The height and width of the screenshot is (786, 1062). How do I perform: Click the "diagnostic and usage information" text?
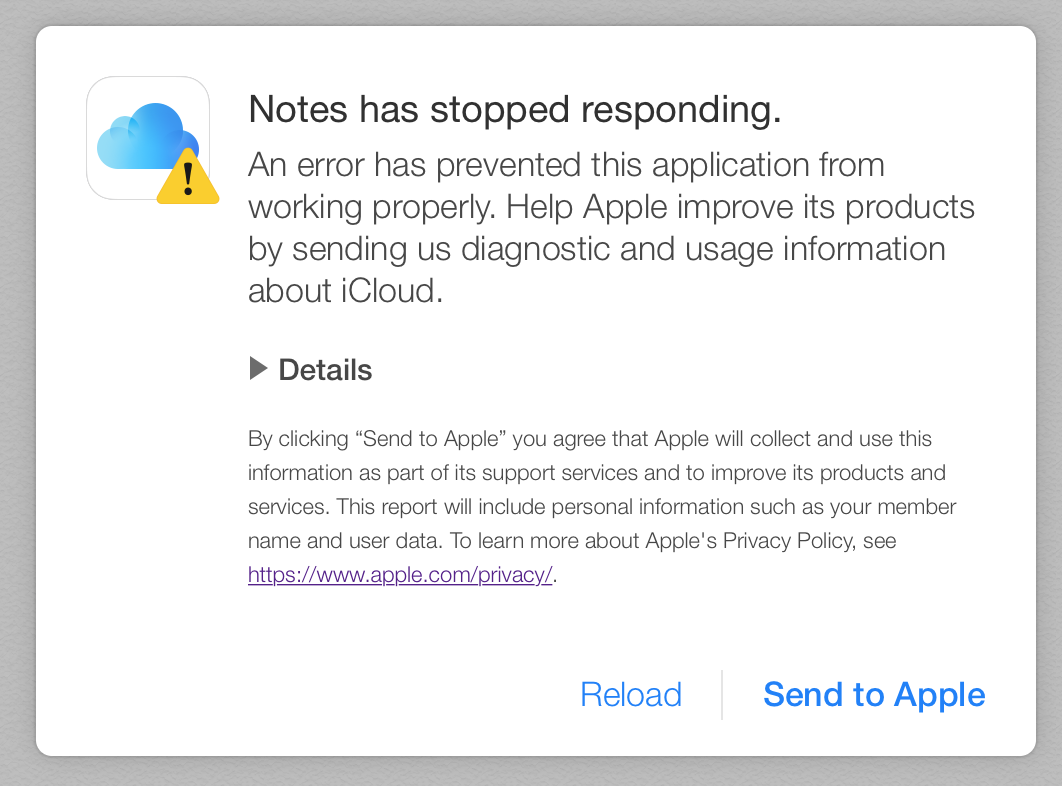[703, 249]
